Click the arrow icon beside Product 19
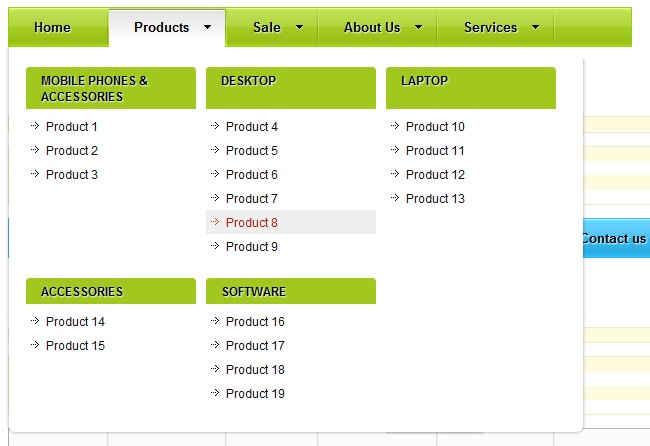 click(x=215, y=393)
